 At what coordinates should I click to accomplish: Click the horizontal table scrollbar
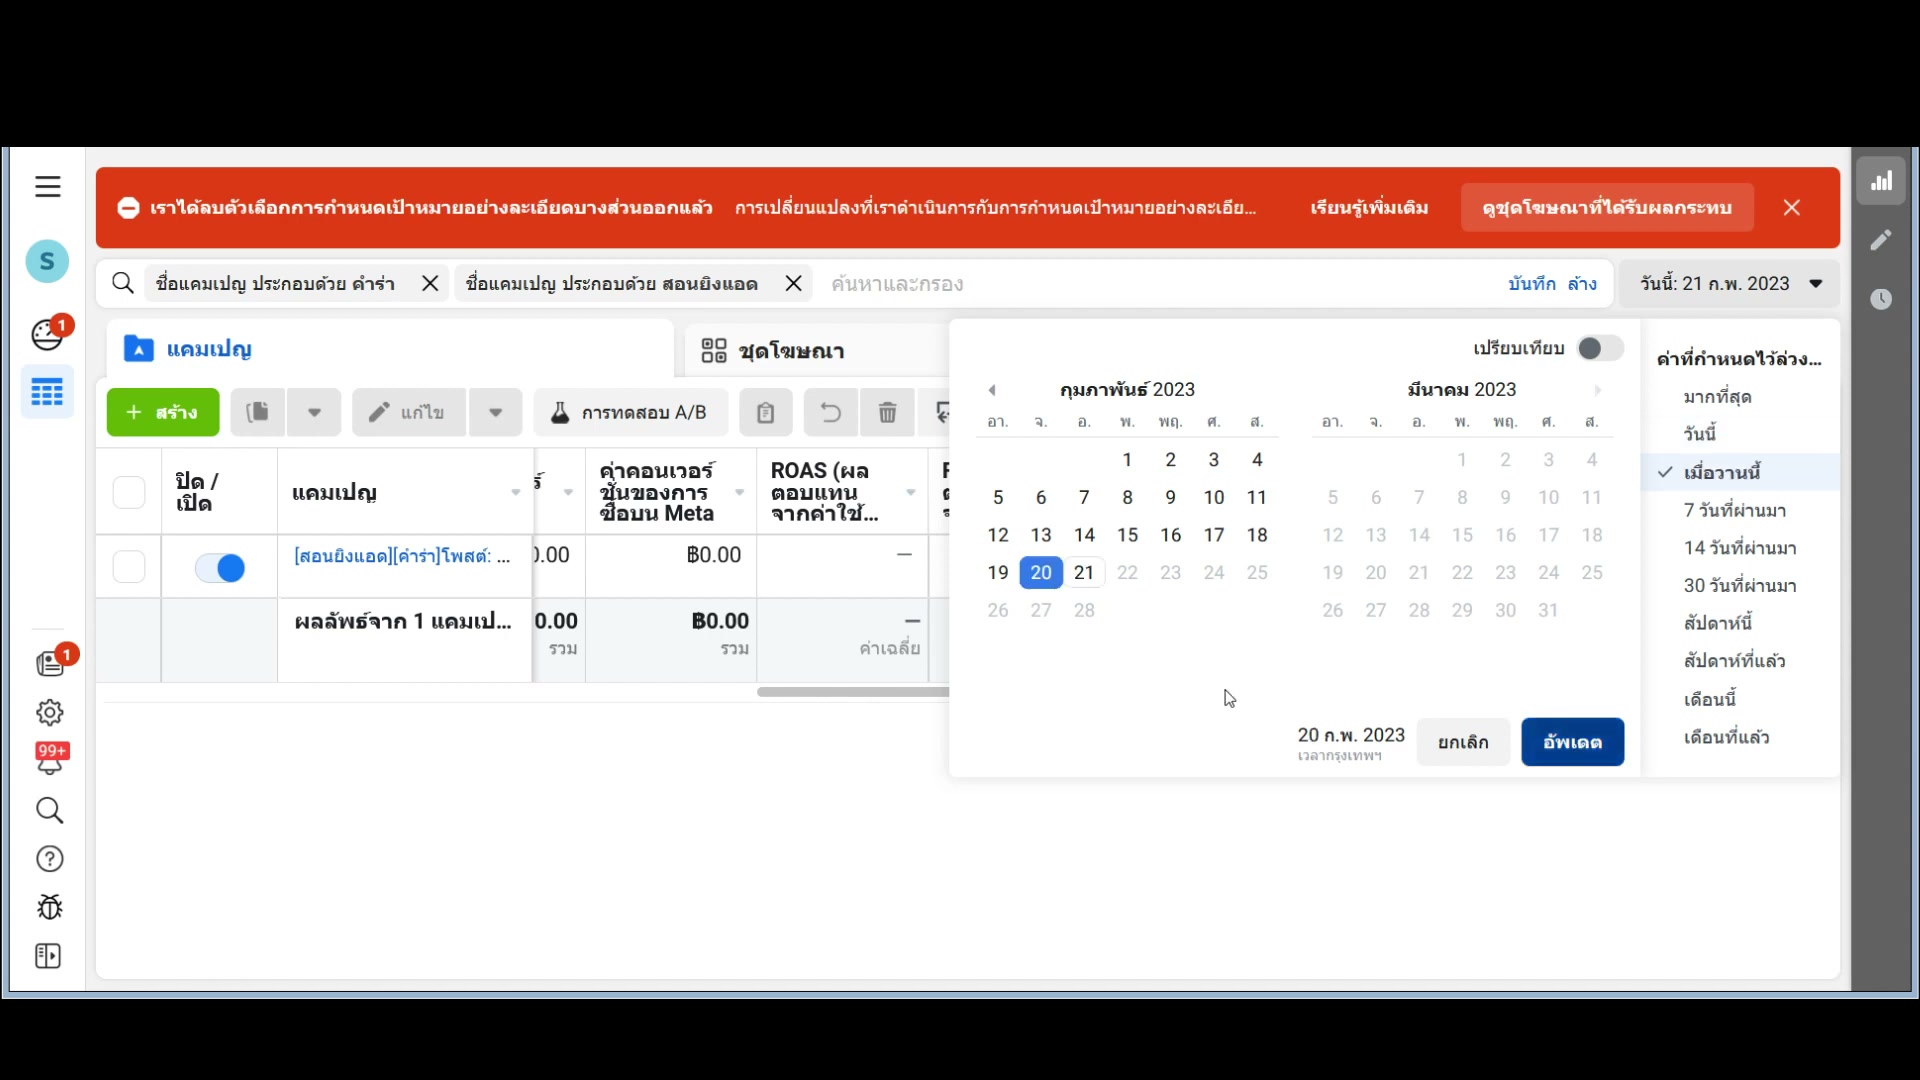852,692
